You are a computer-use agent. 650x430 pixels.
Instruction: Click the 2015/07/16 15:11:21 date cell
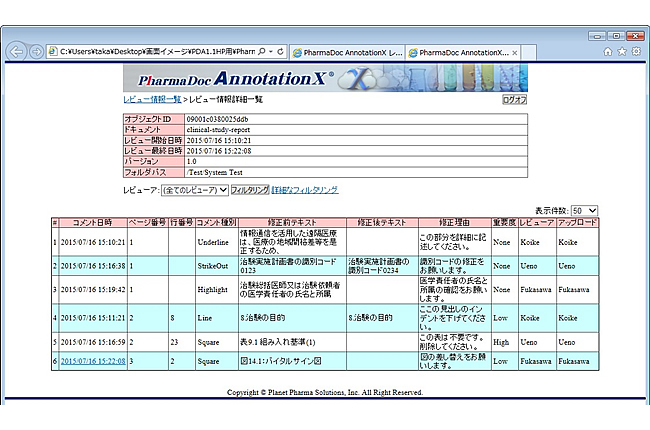[x=93, y=318]
